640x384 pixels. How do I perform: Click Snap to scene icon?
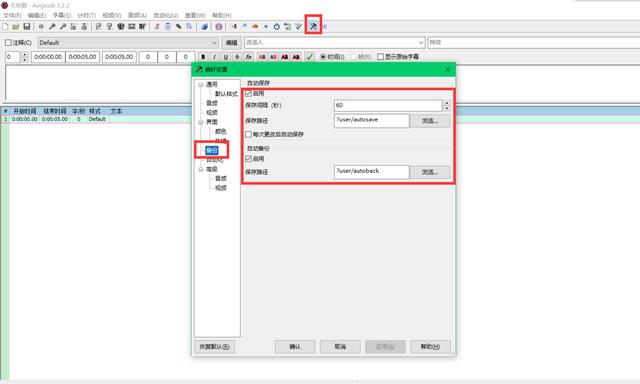tap(131, 27)
